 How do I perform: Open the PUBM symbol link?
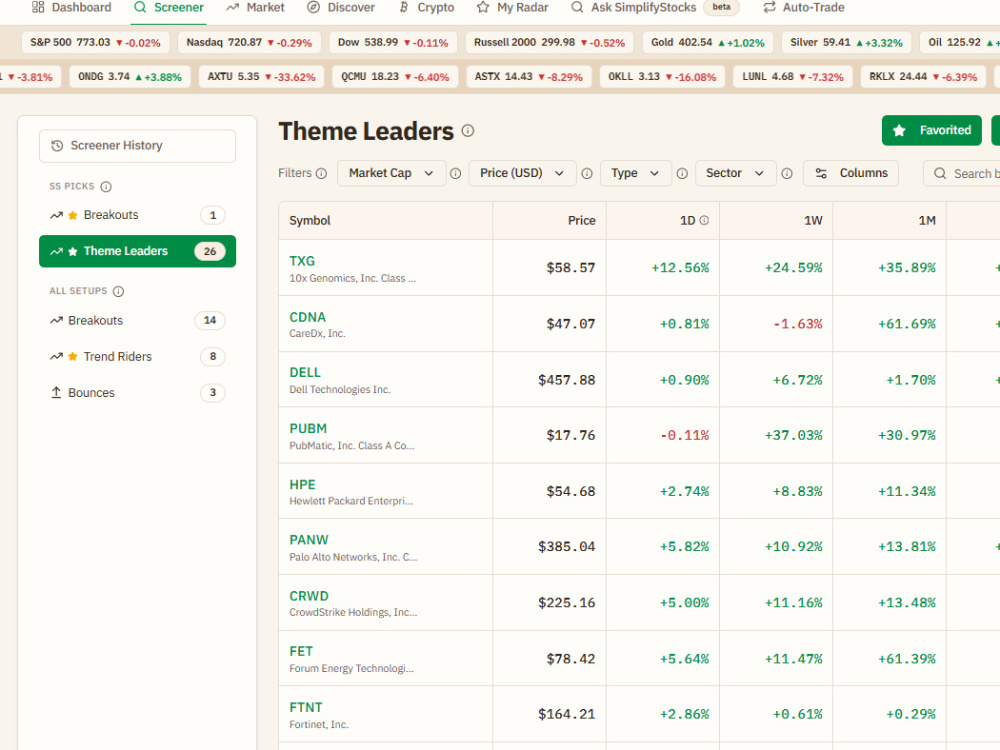(x=308, y=429)
